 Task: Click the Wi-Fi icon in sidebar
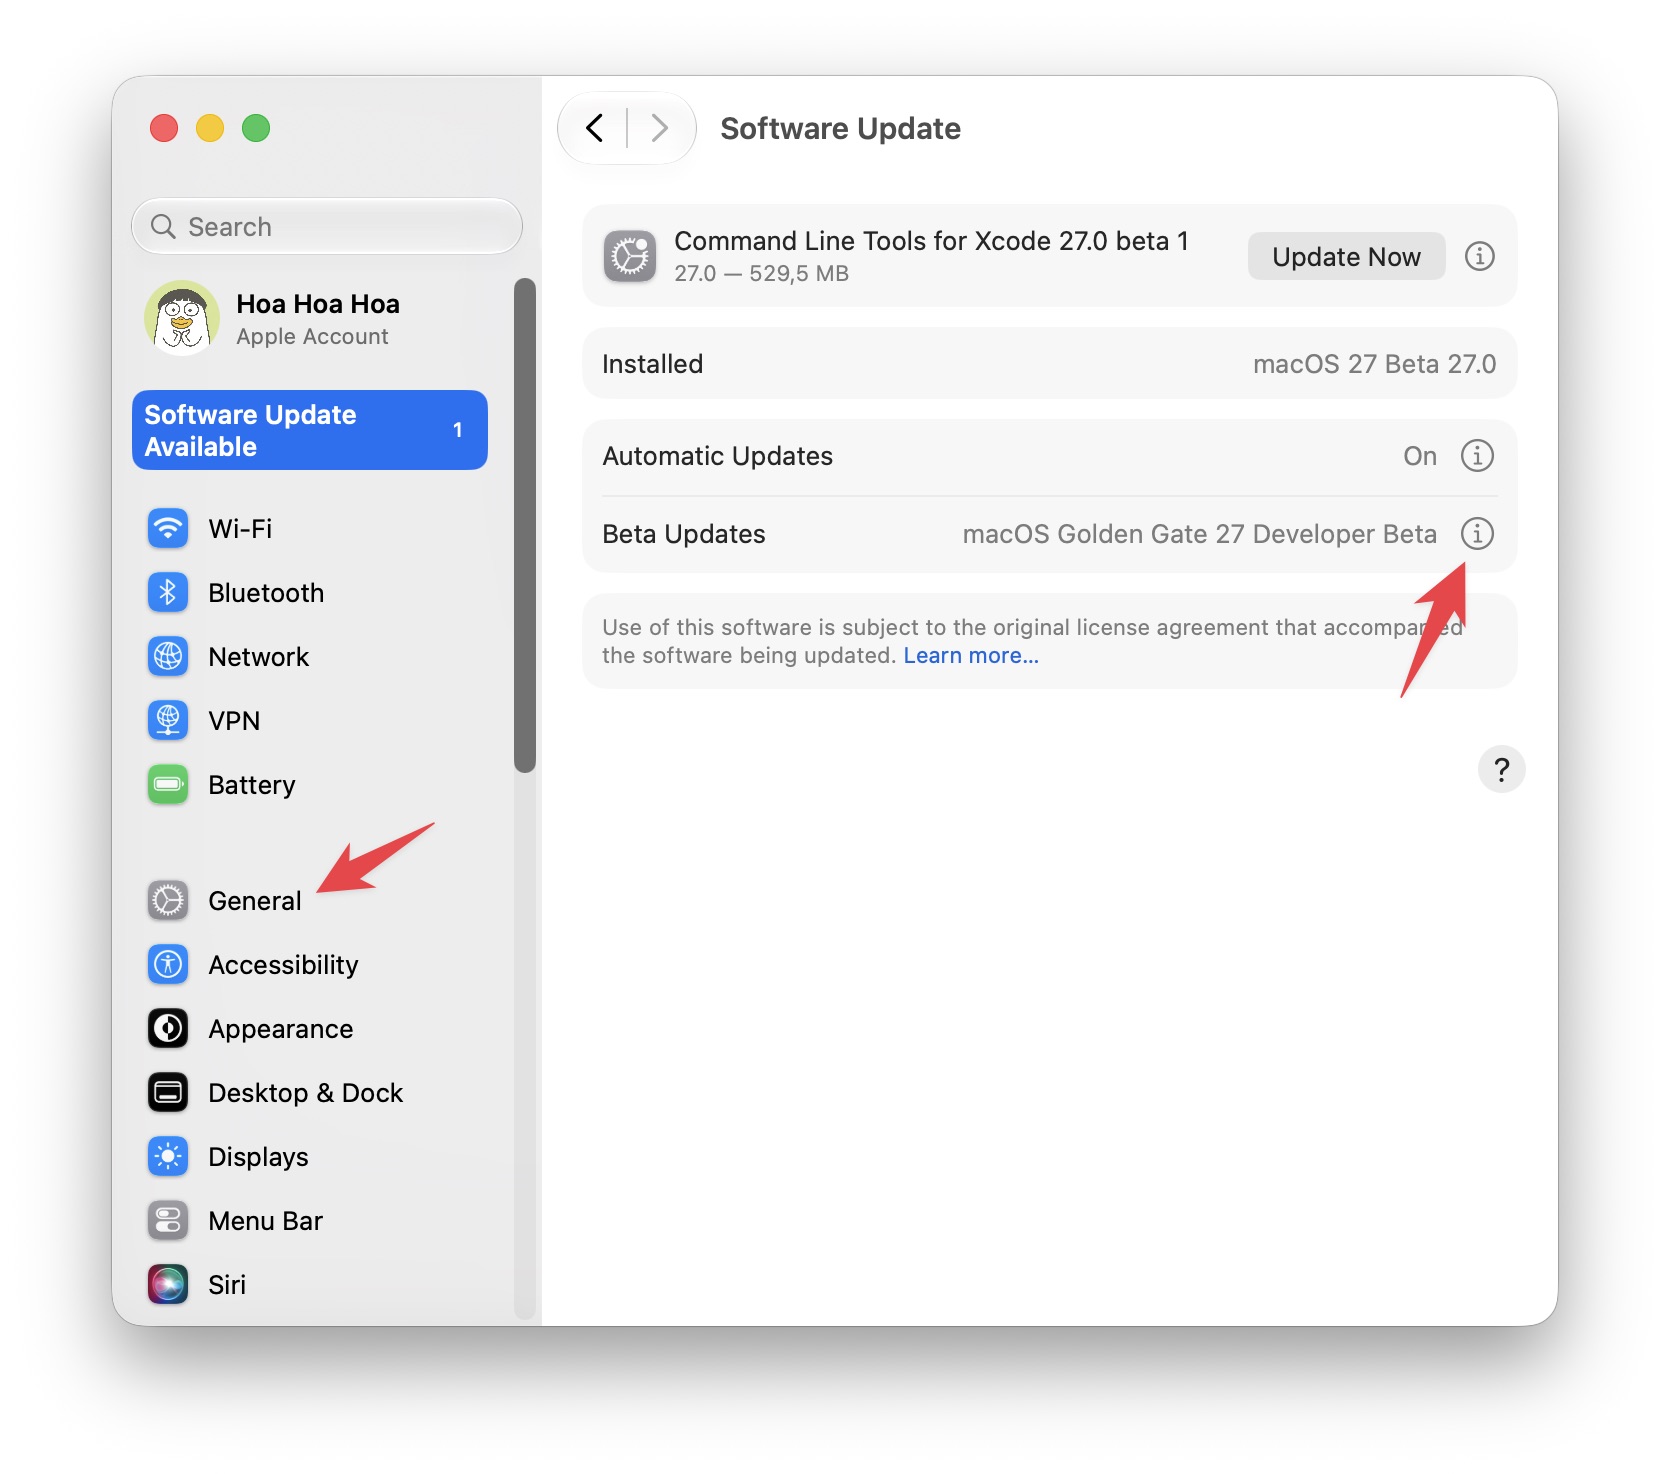(168, 528)
